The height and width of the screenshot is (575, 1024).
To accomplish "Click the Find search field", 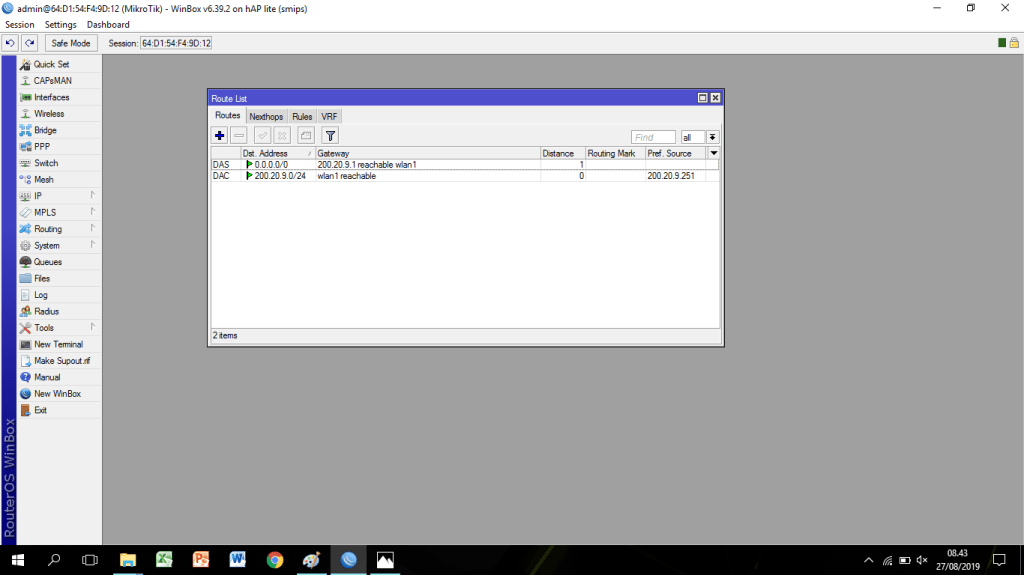I will tap(653, 137).
